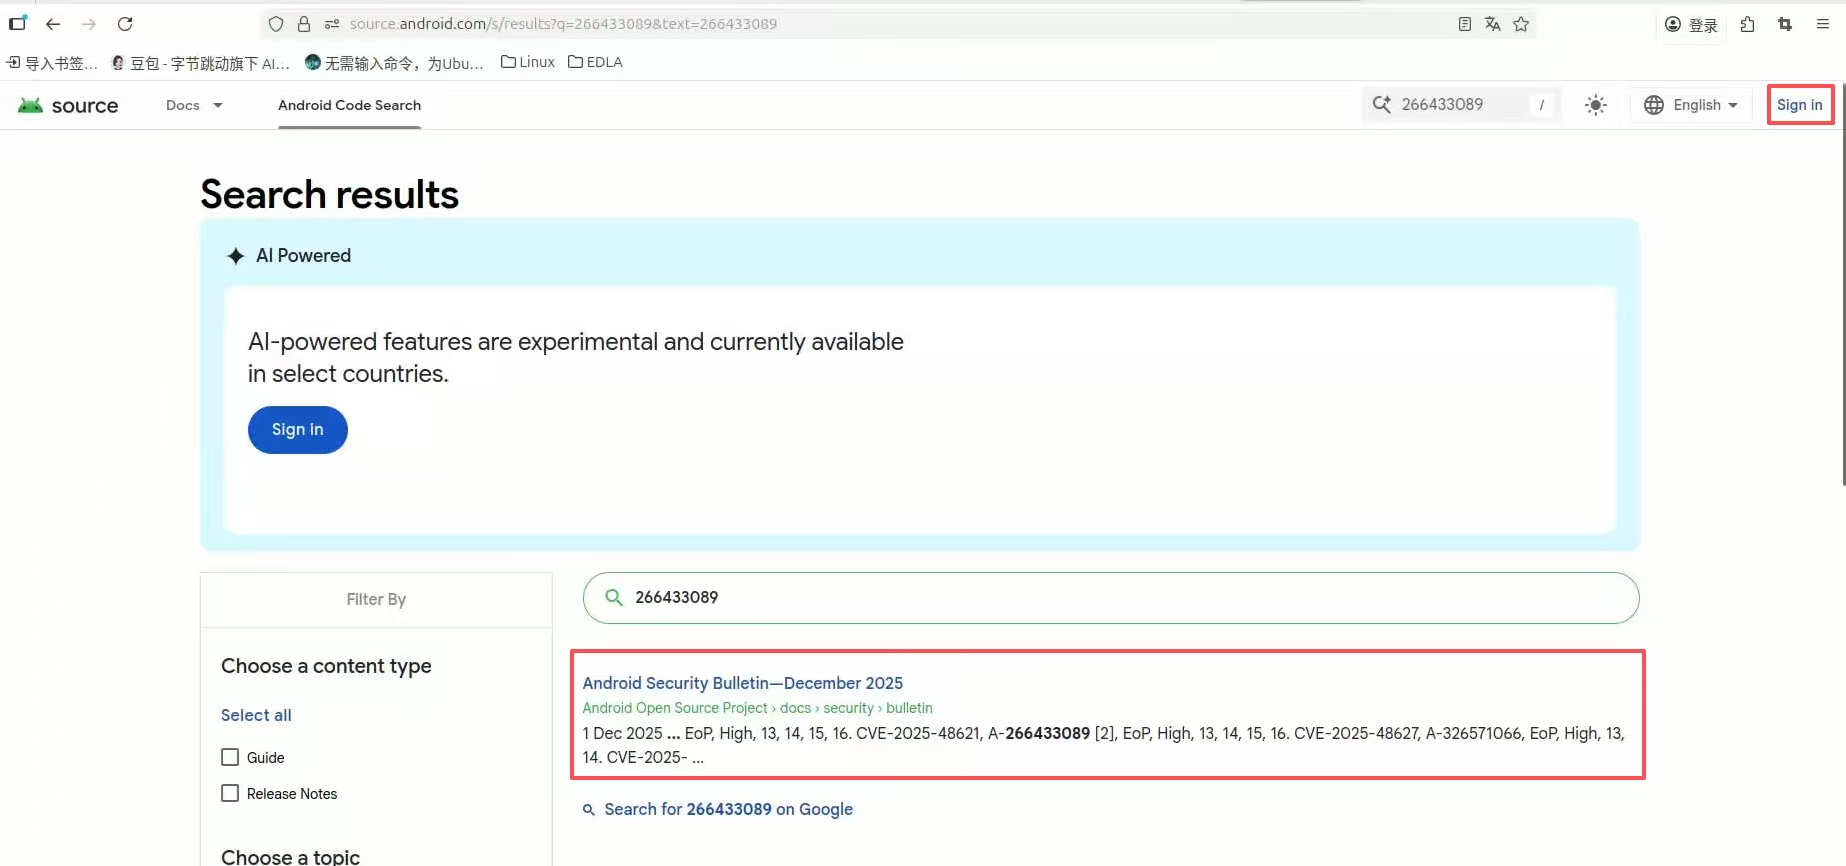
Task: Click the padlock site security icon
Action: click(x=304, y=24)
